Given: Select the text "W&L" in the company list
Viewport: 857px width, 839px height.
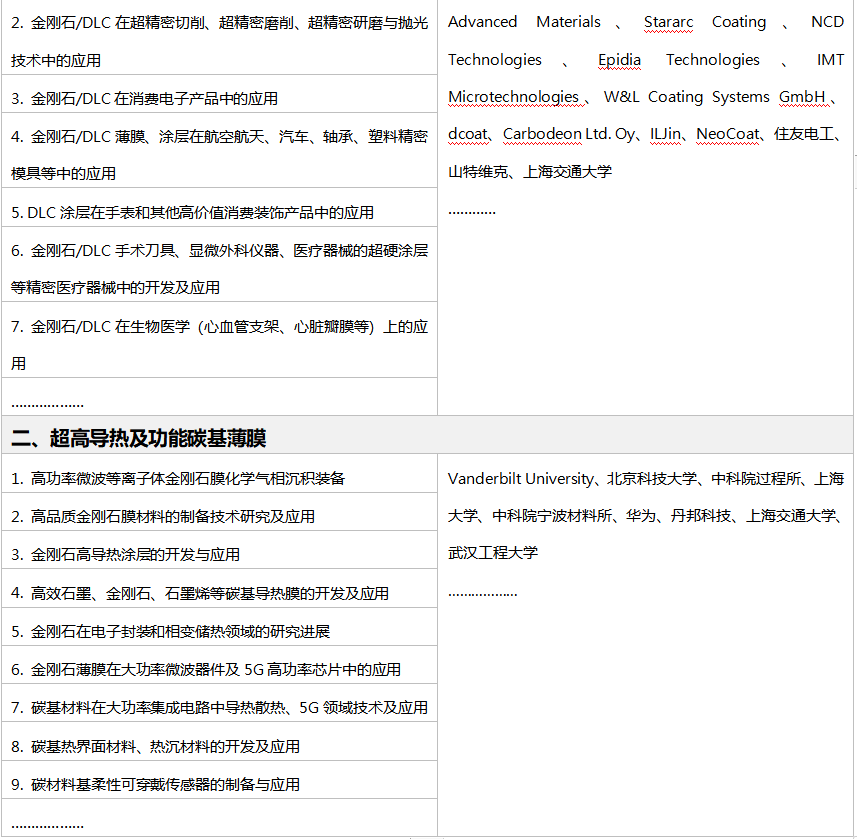Looking at the screenshot, I should [x=621, y=97].
